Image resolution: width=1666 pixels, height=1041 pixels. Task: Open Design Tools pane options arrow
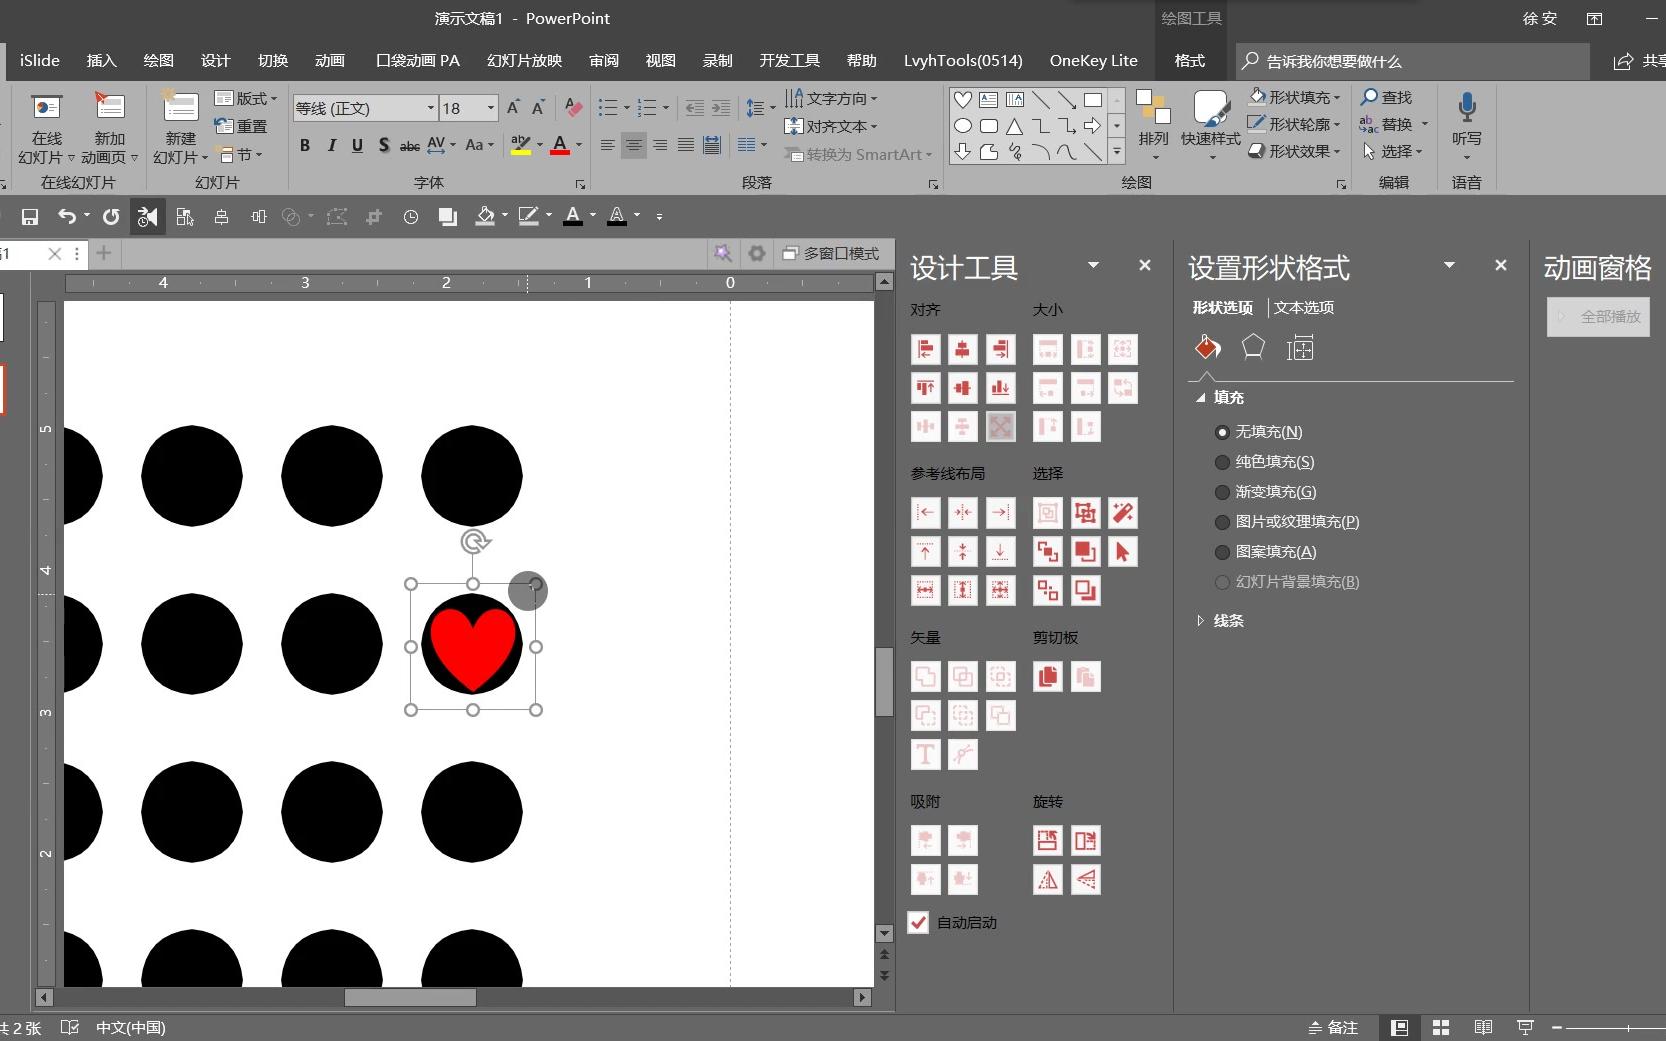click(x=1093, y=265)
